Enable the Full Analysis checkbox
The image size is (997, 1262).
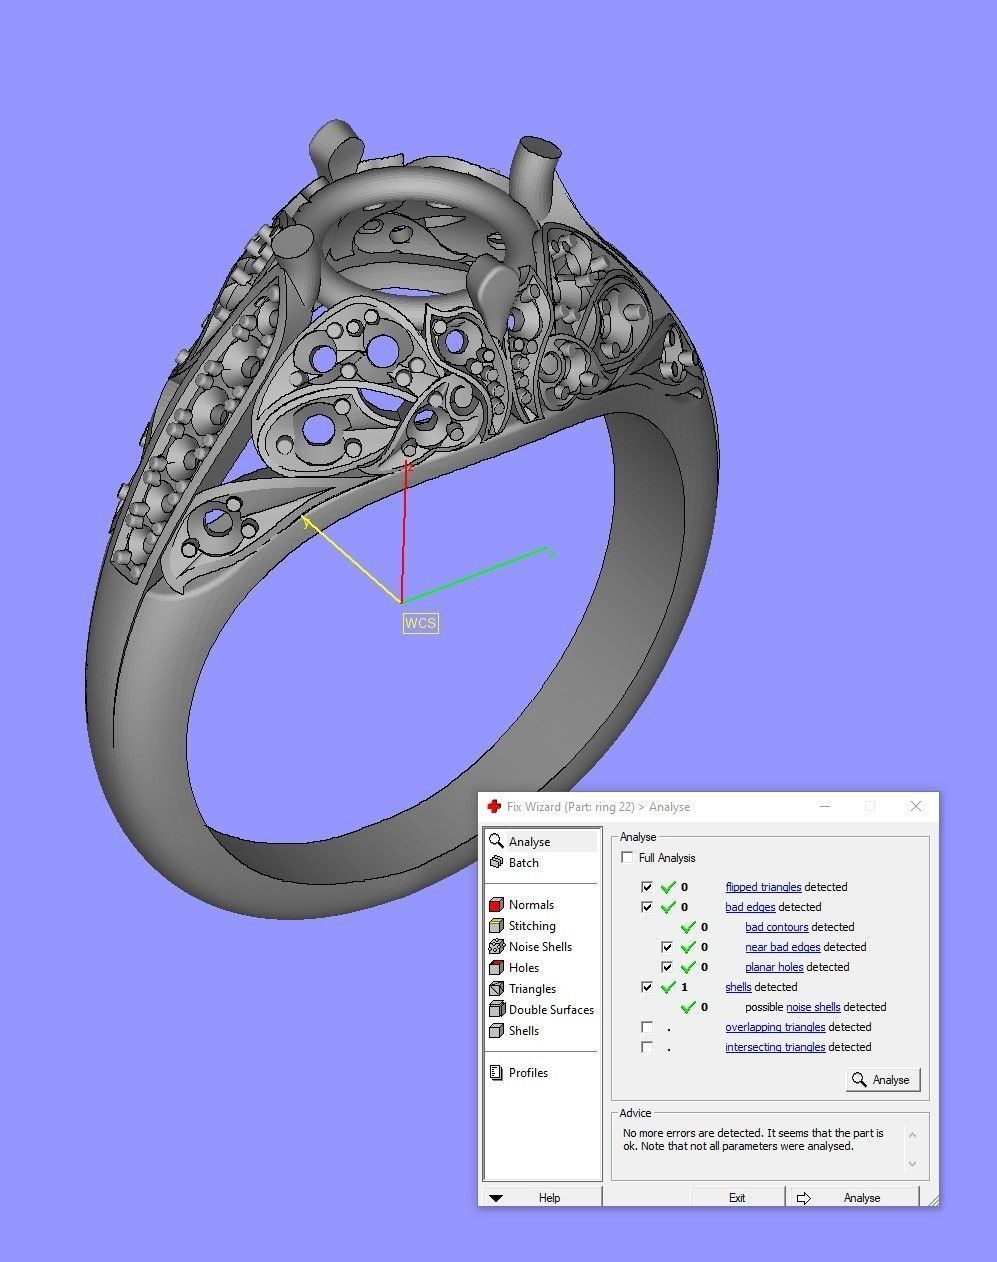point(627,858)
